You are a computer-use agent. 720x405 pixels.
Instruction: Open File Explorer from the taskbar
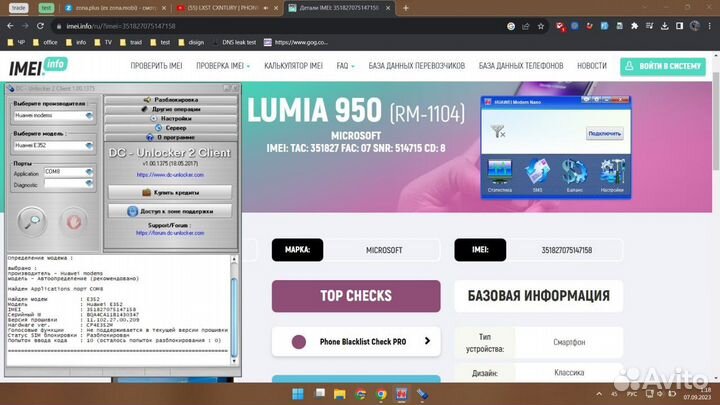[x=340, y=394]
